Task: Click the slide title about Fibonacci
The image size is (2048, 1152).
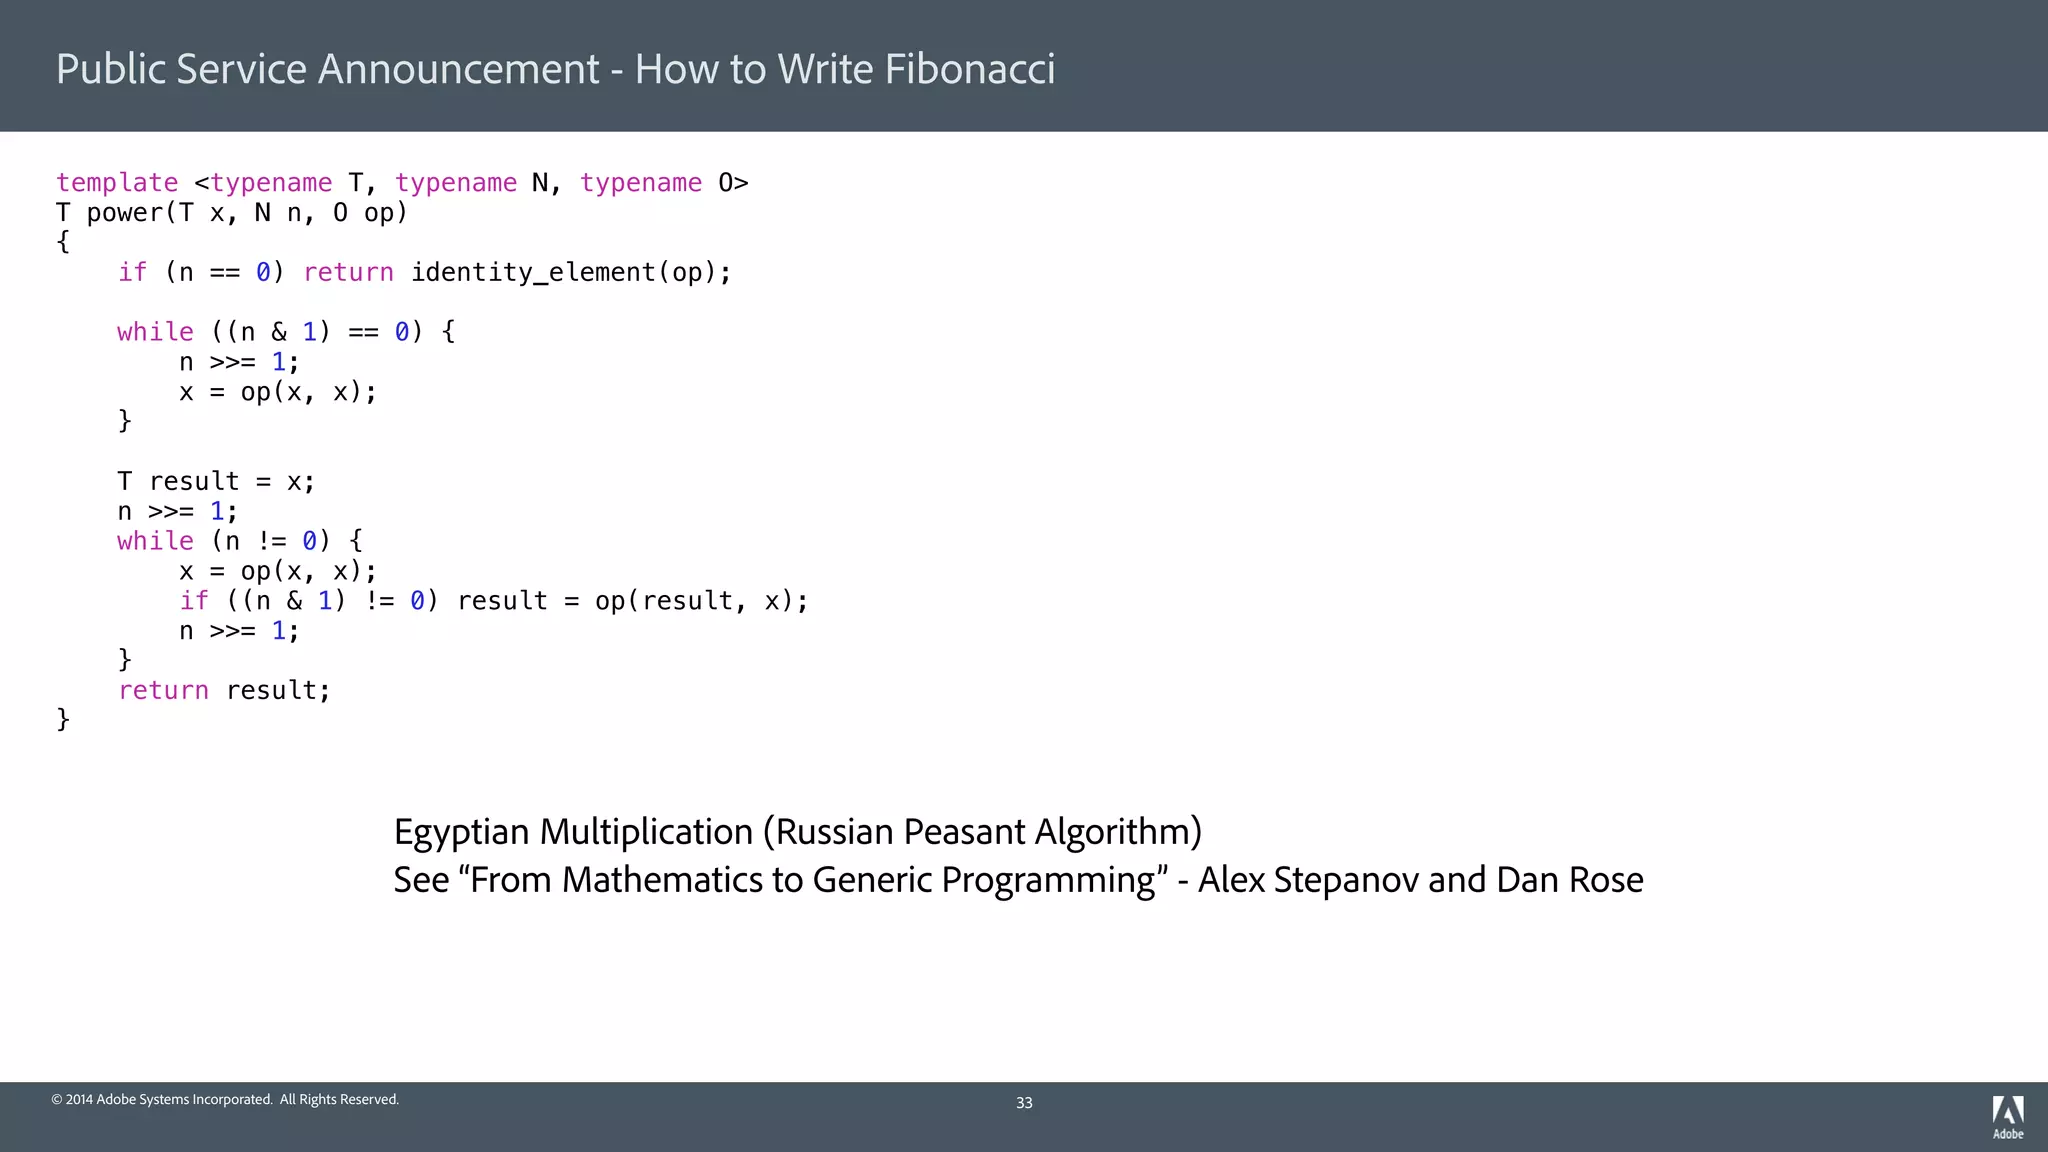Action: pyautogui.click(x=555, y=69)
